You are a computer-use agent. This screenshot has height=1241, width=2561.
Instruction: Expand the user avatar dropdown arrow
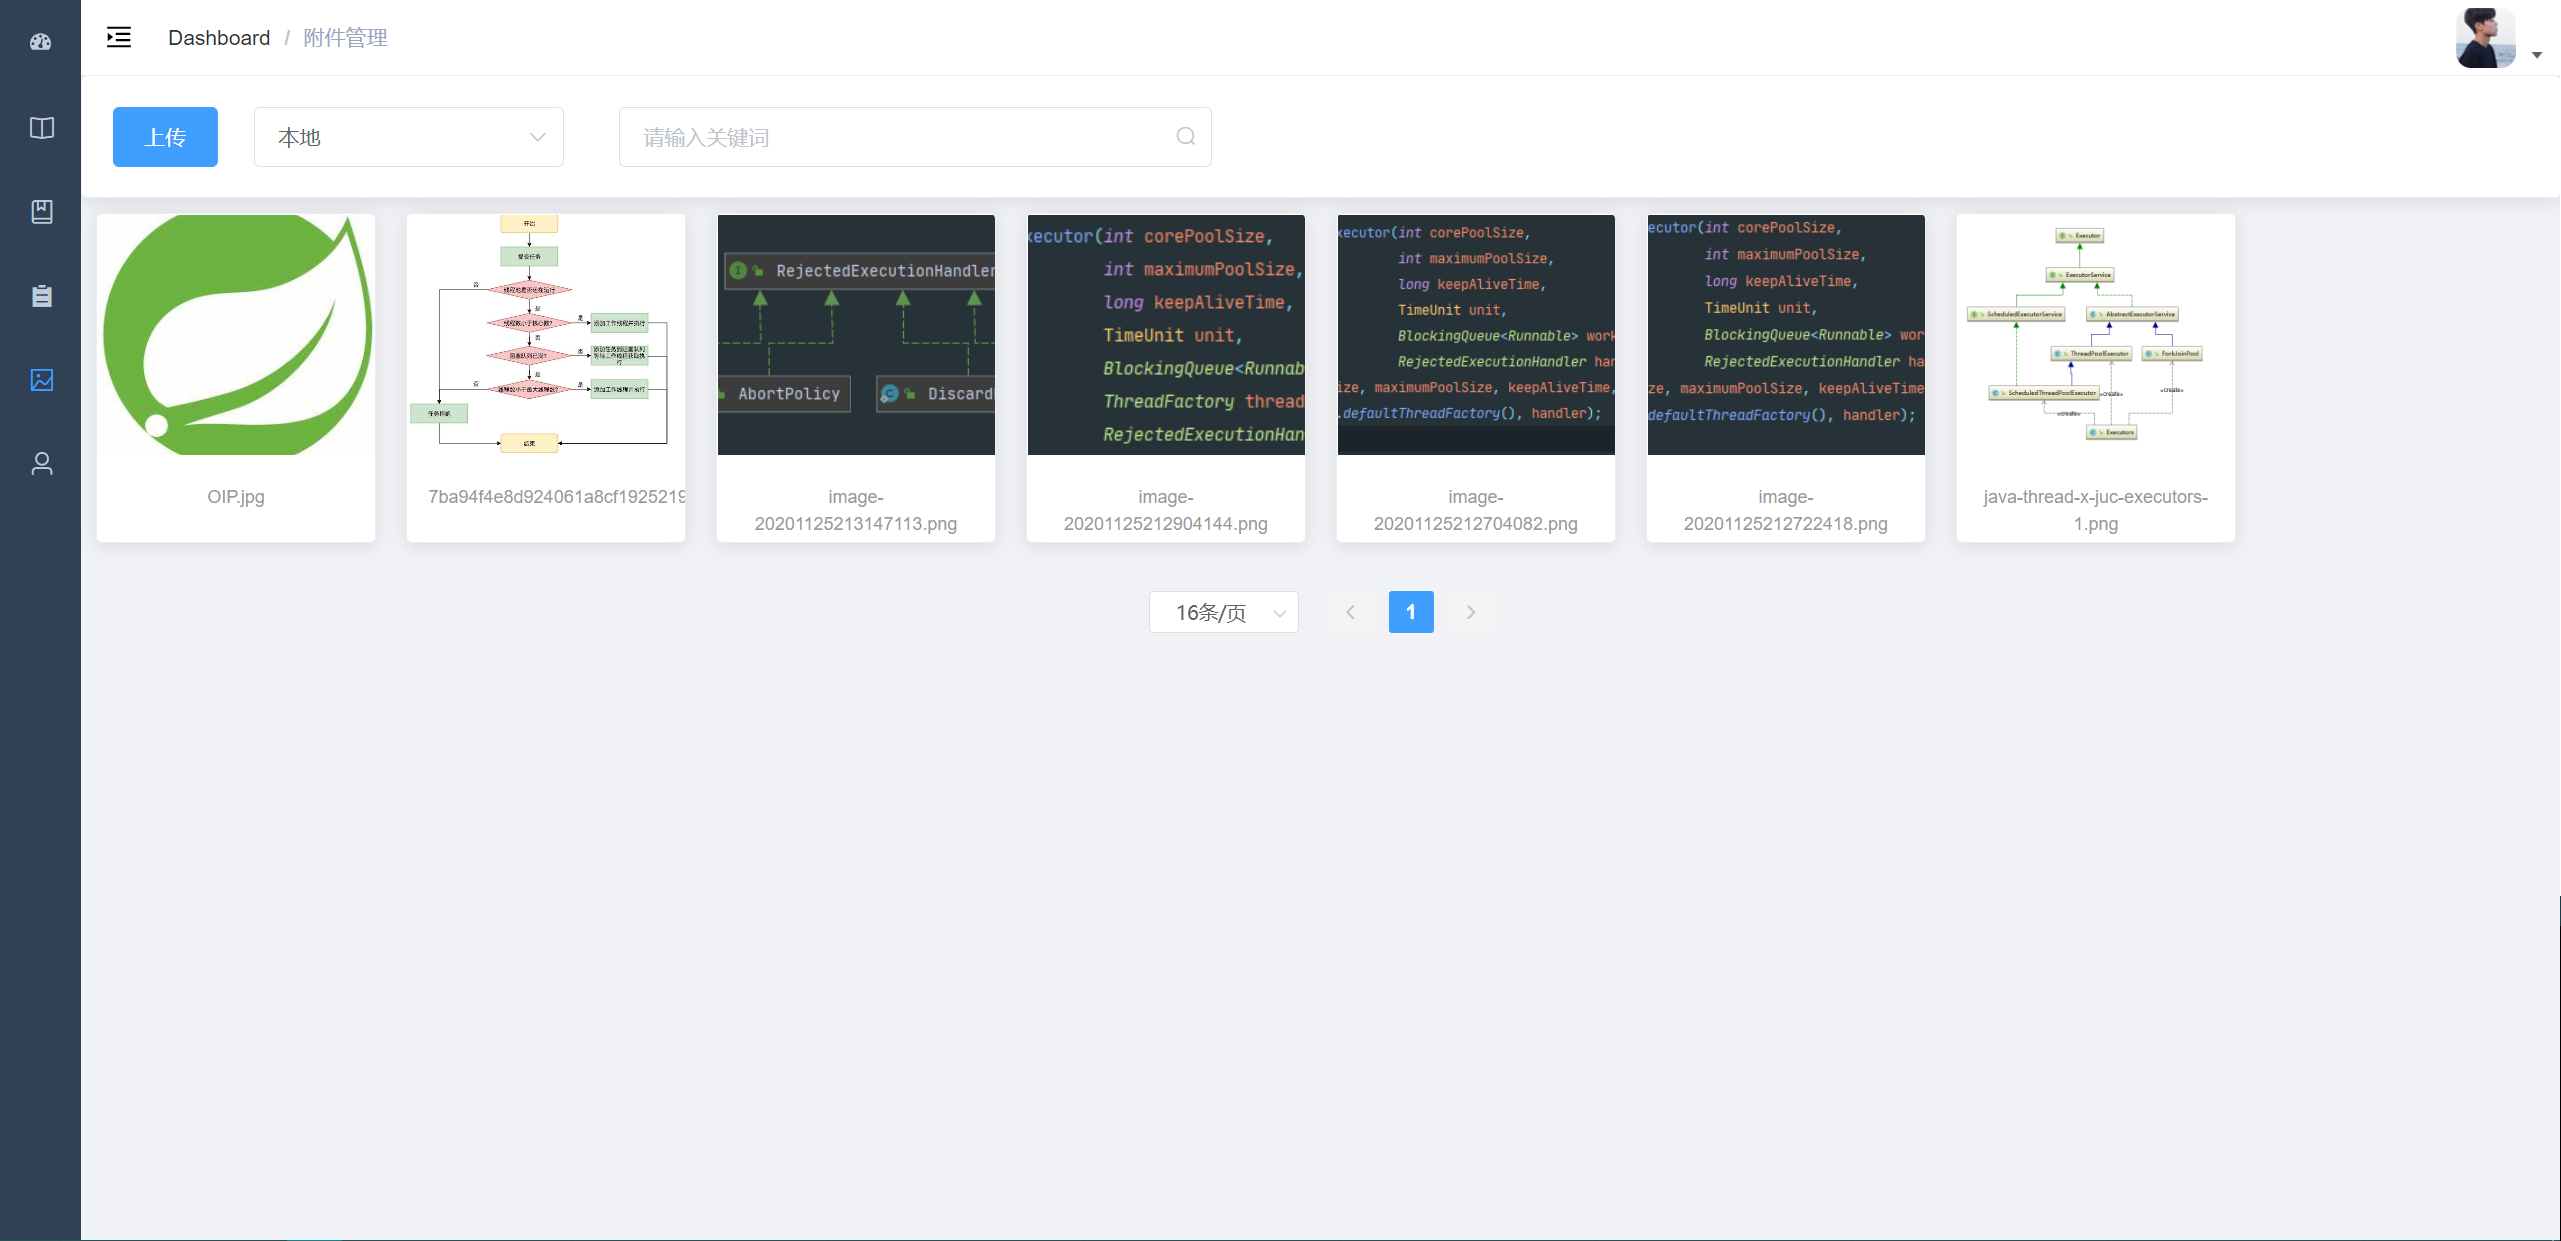tap(2536, 55)
